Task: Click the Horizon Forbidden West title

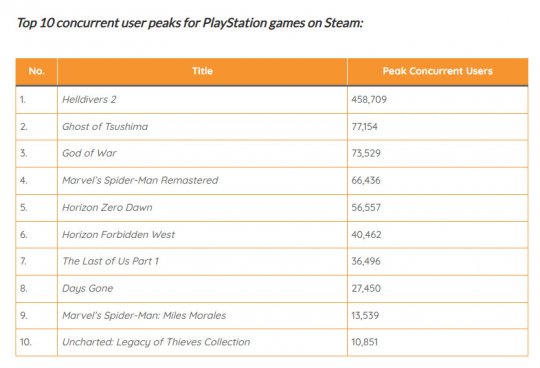Action: pos(118,235)
